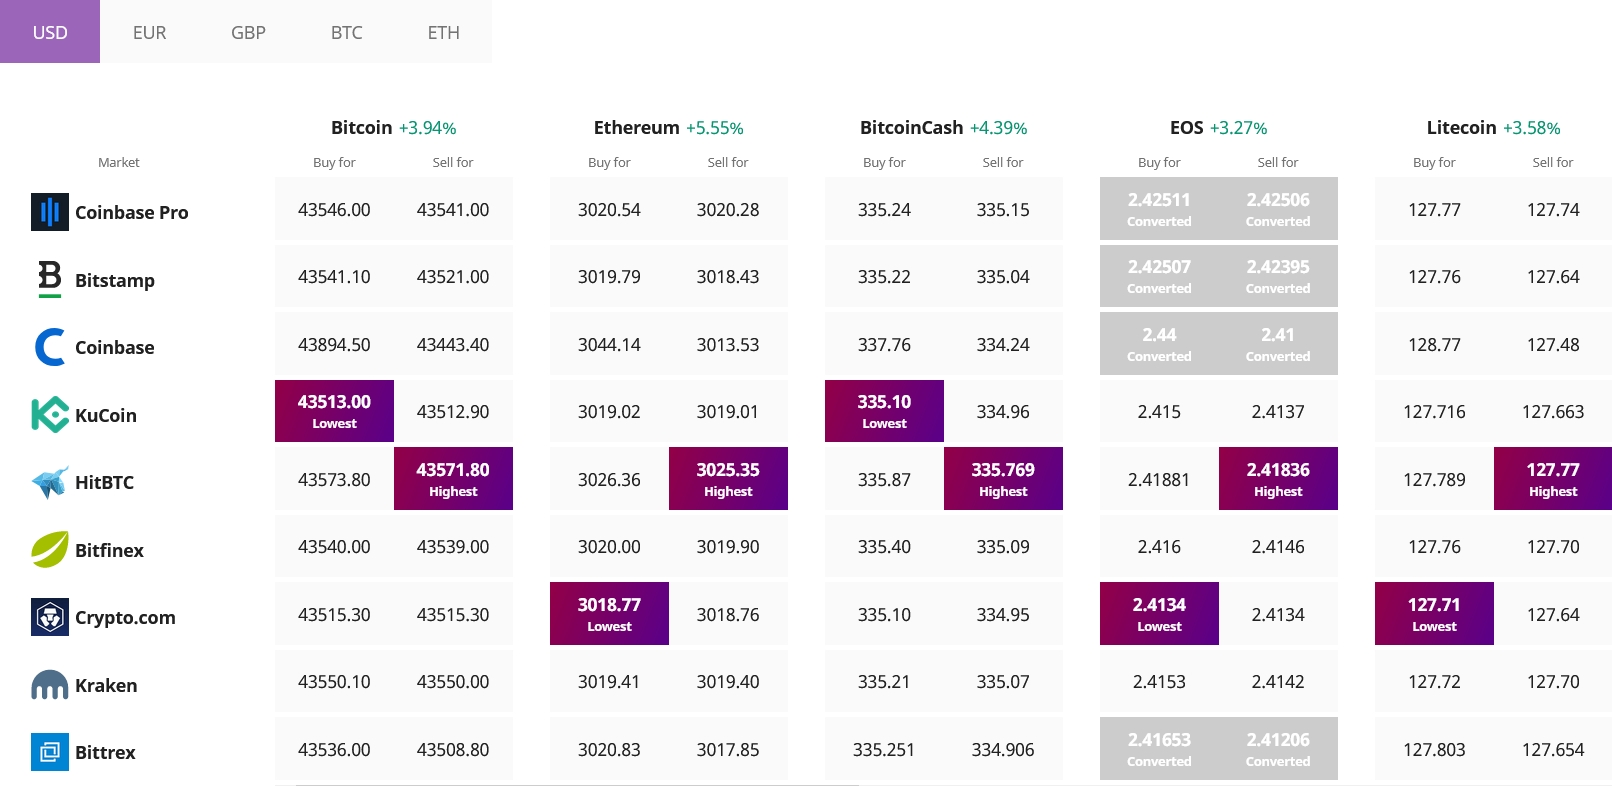Viewport: 1612px width, 786px height.
Task: Select Crypto.com lowest EOS buy price 2.4134
Action: coord(1159,613)
